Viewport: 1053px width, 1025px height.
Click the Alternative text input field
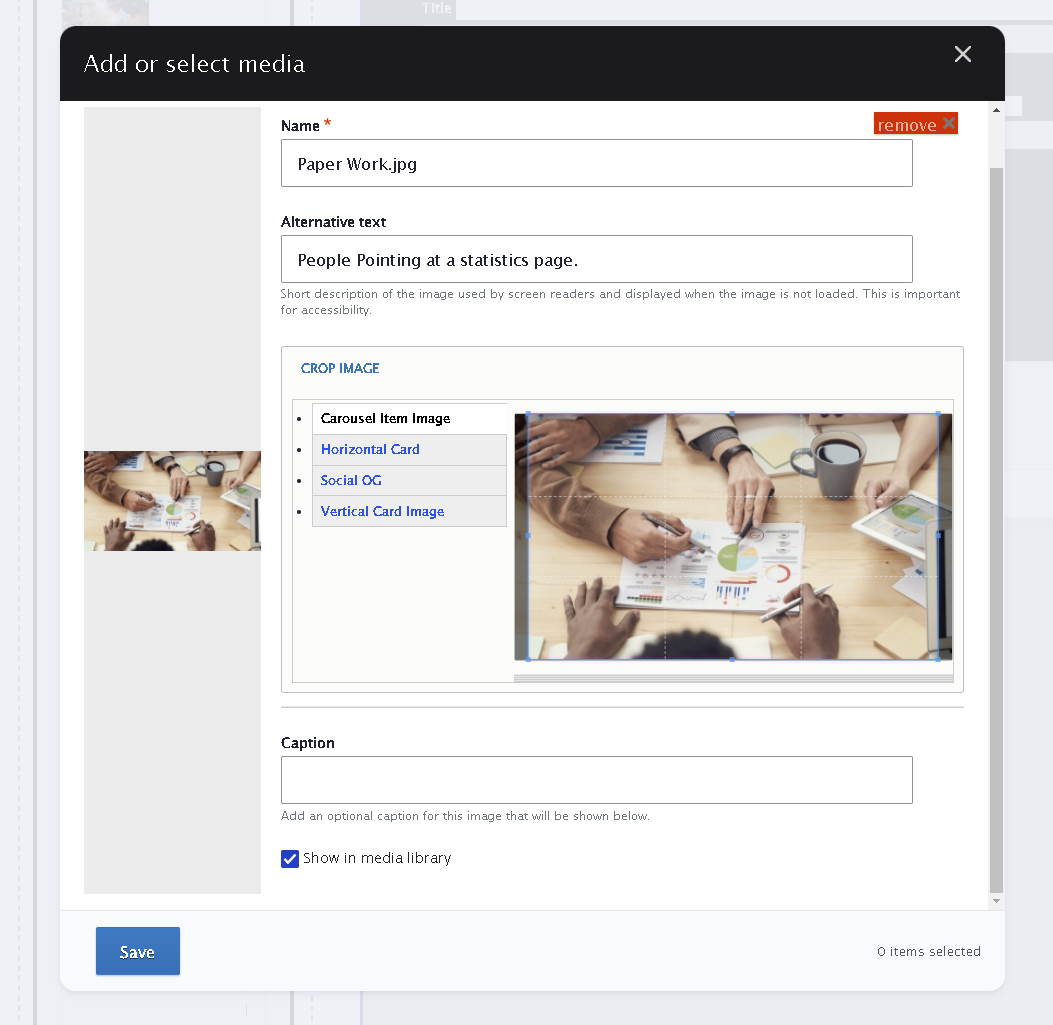pyautogui.click(x=596, y=259)
